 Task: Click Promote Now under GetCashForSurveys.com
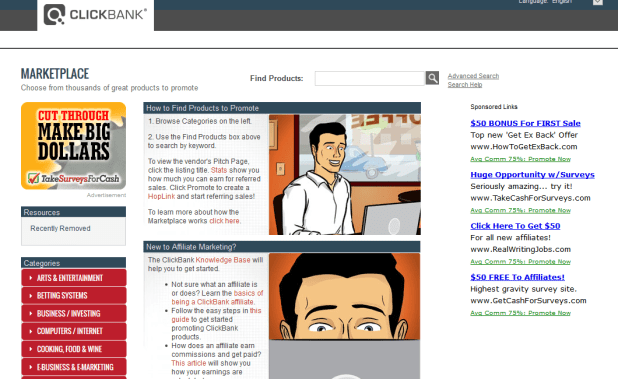click(x=549, y=313)
